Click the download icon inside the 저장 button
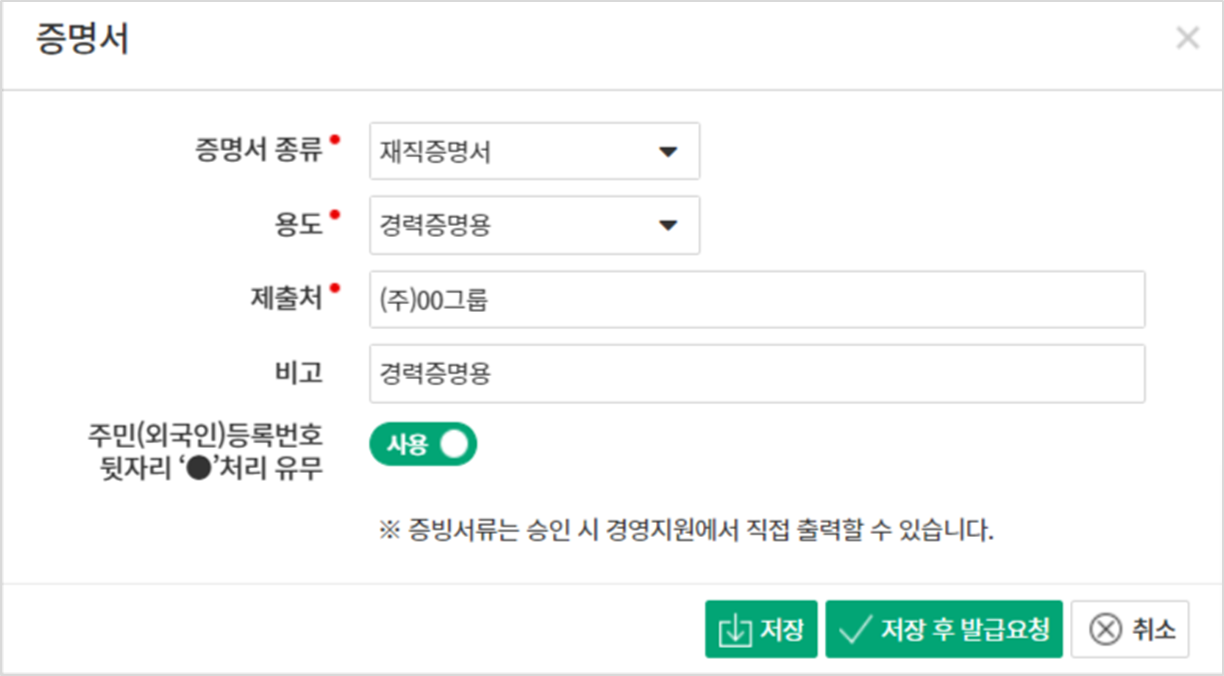Viewport: 1224px width, 676px height. click(737, 628)
